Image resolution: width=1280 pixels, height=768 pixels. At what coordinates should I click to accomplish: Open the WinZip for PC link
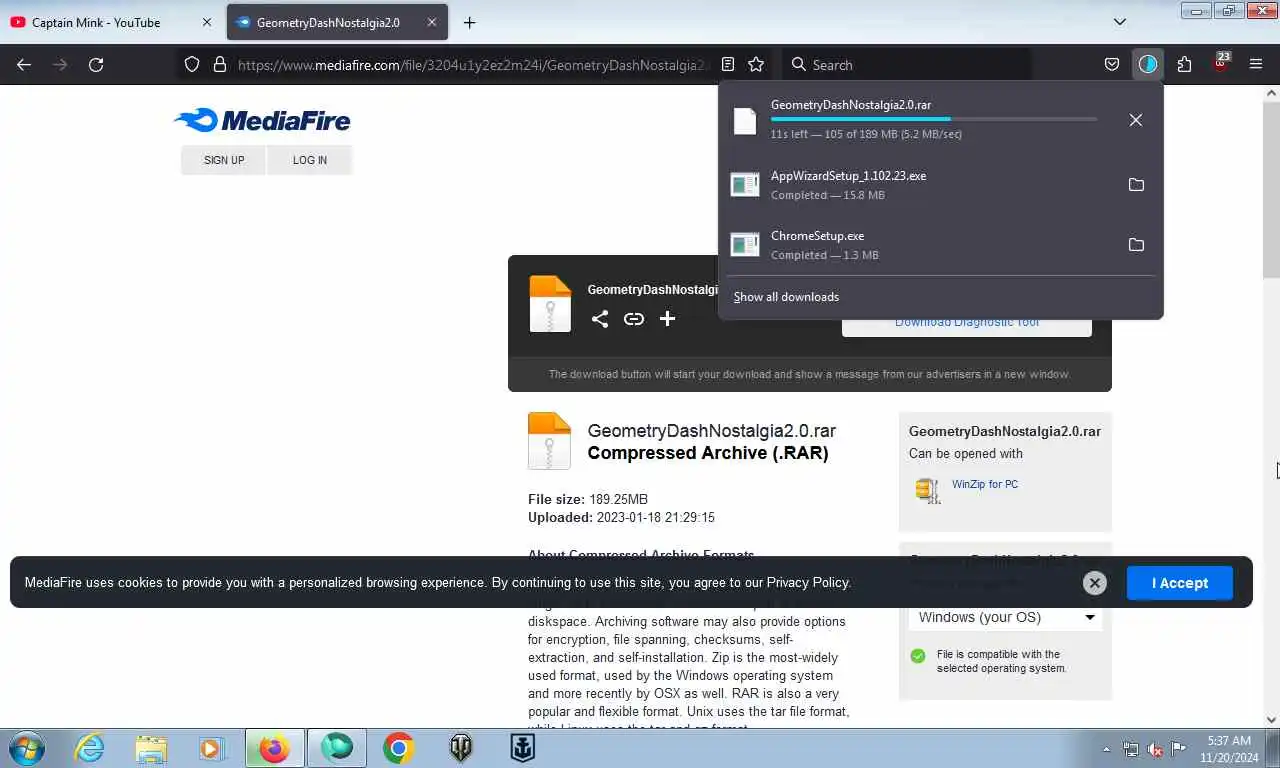985,484
